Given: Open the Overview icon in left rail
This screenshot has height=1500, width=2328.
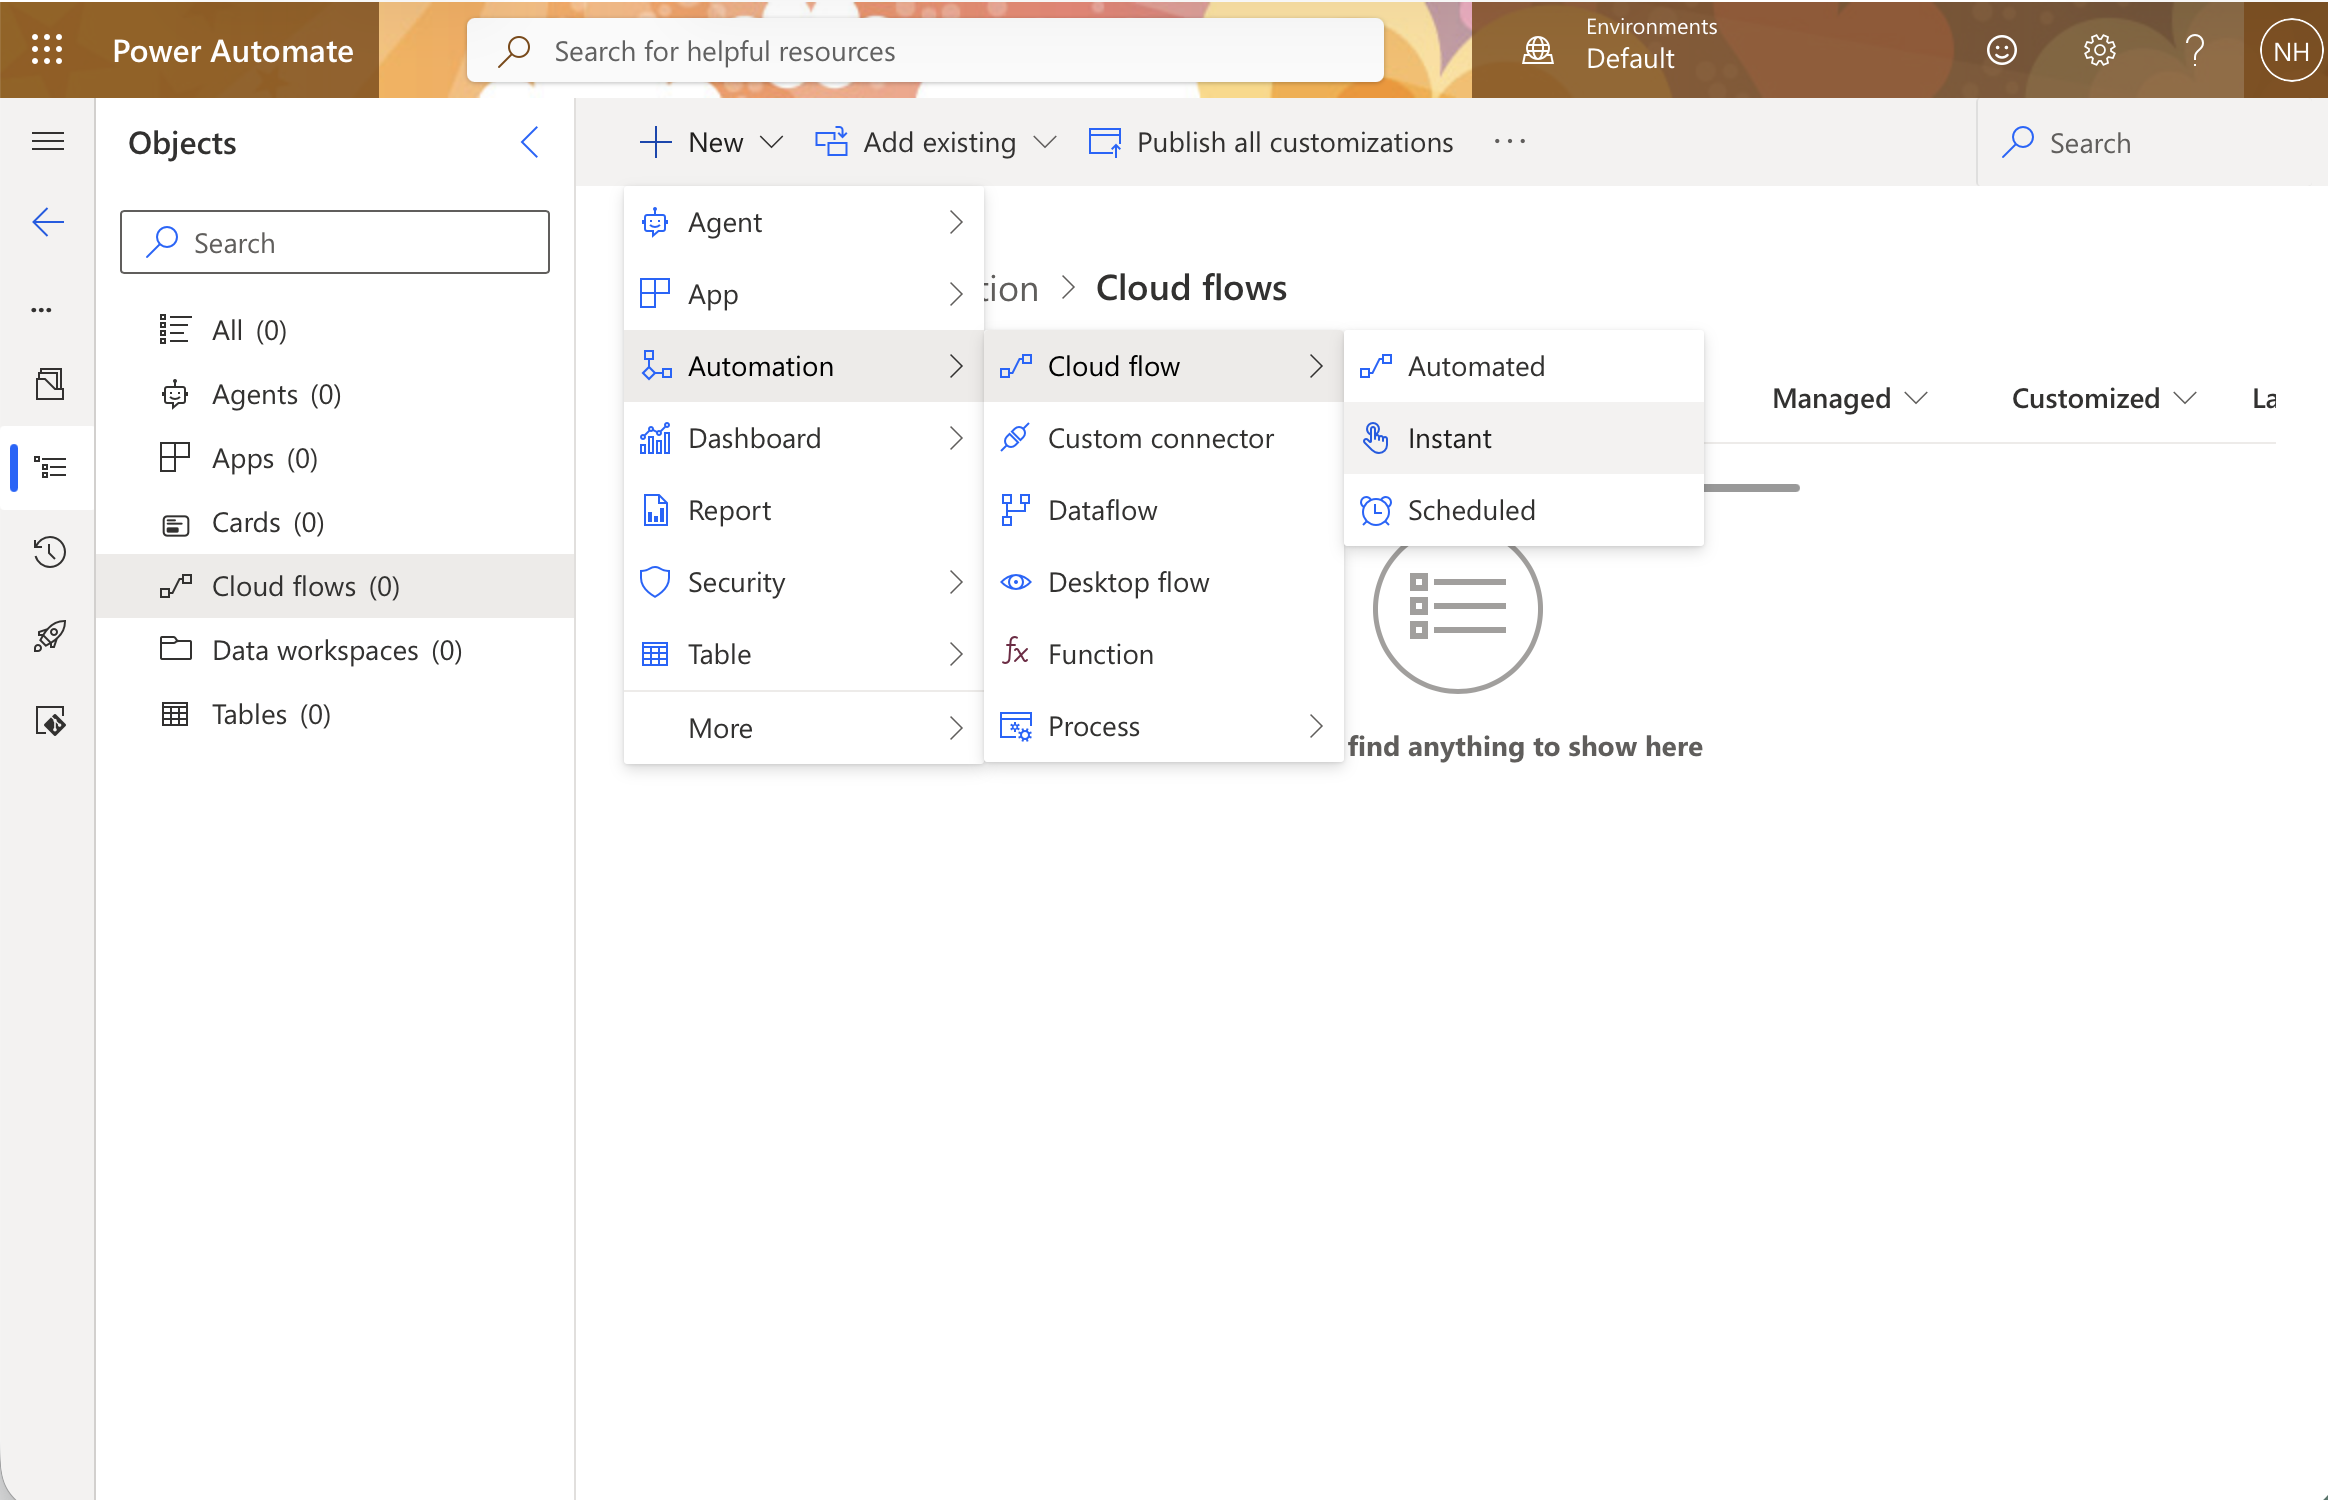Looking at the screenshot, I should coord(50,384).
